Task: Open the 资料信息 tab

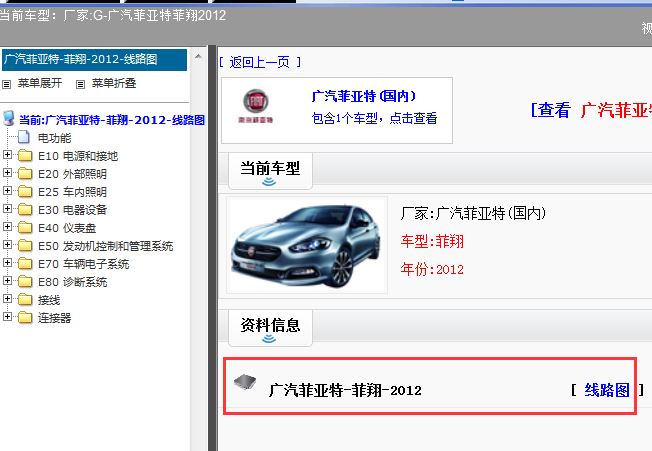Action: tap(270, 328)
